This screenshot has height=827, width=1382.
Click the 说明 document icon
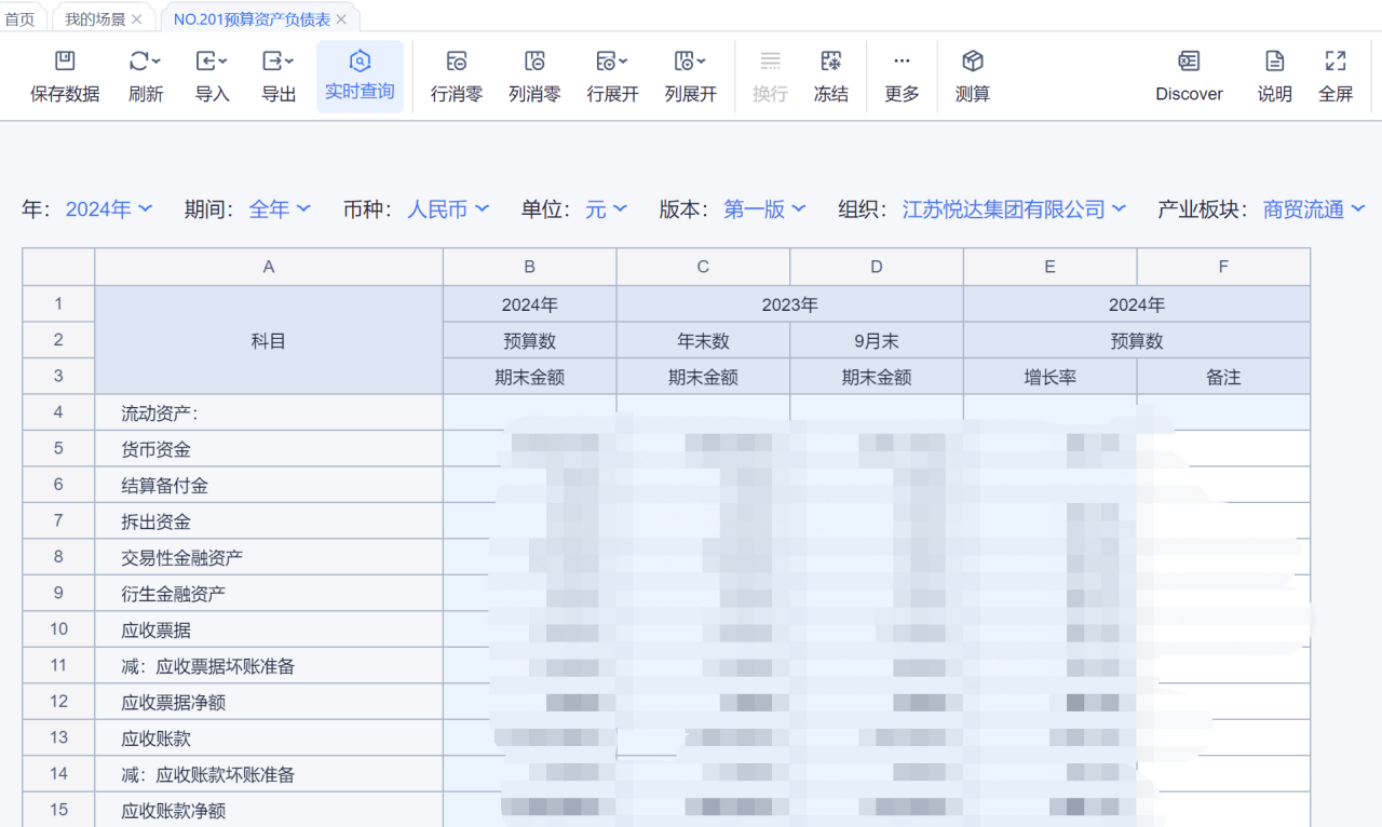(1275, 62)
